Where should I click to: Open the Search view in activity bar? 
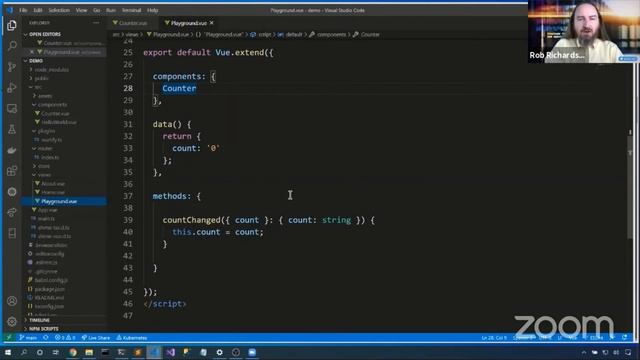12,46
